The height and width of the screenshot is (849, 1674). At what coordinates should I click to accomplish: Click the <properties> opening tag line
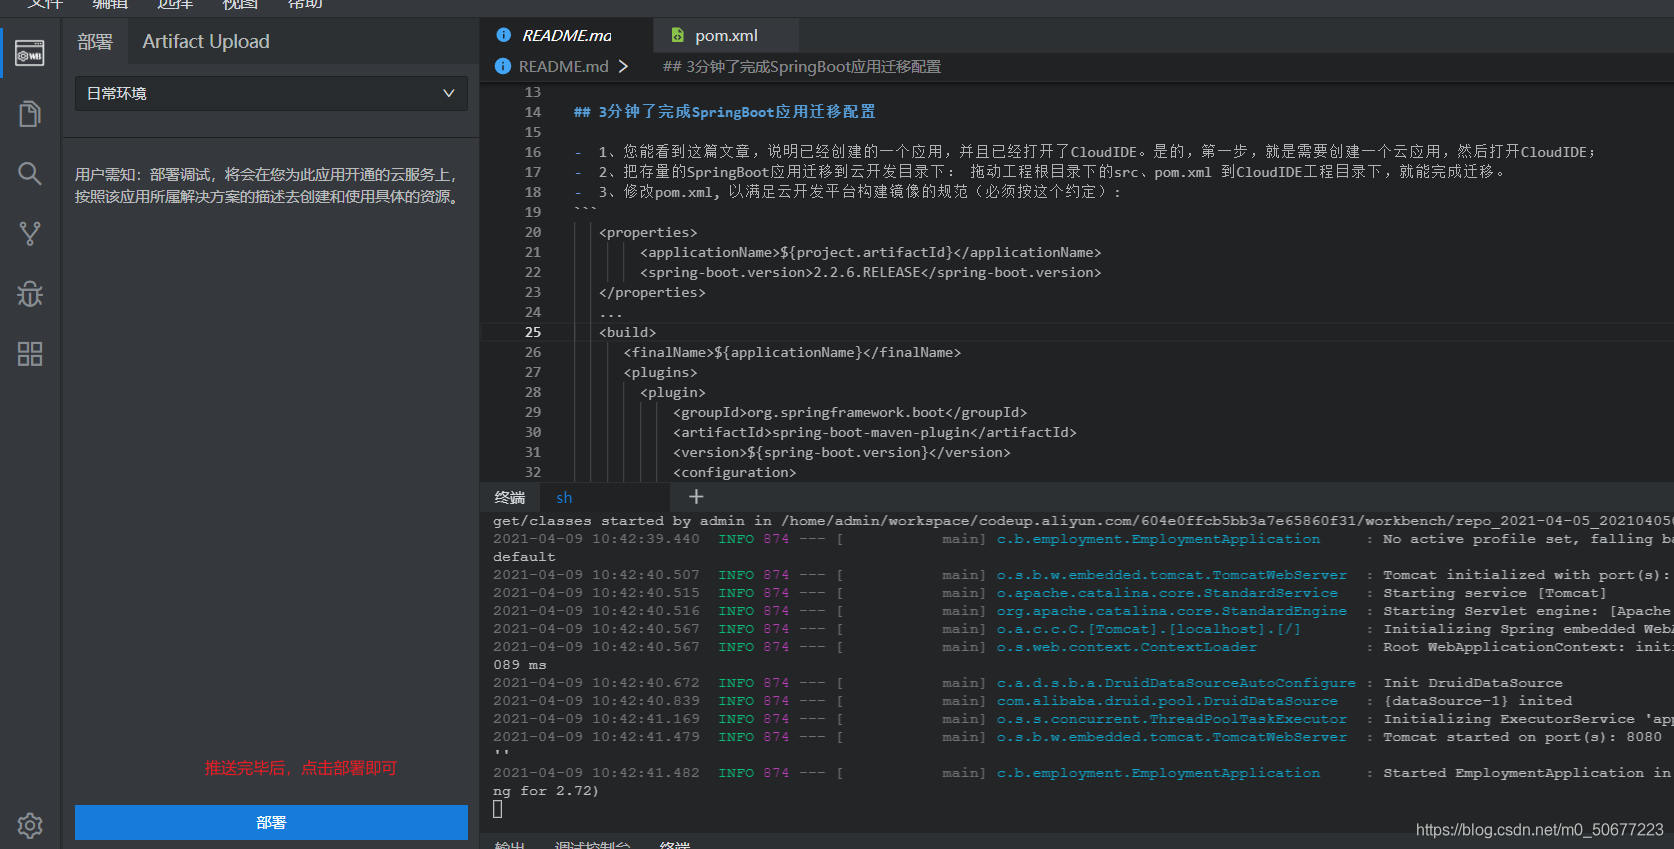[x=648, y=232]
